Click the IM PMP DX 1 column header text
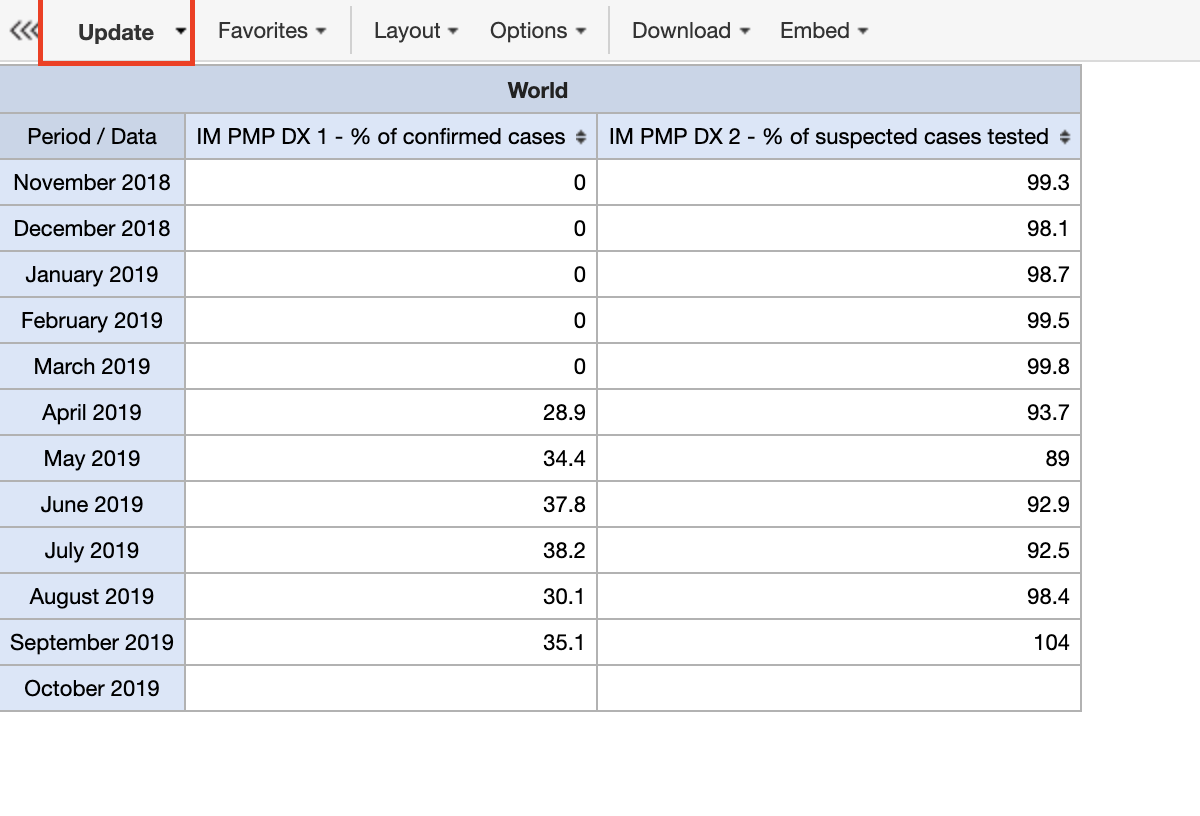The height and width of the screenshot is (816, 1200). click(x=382, y=137)
